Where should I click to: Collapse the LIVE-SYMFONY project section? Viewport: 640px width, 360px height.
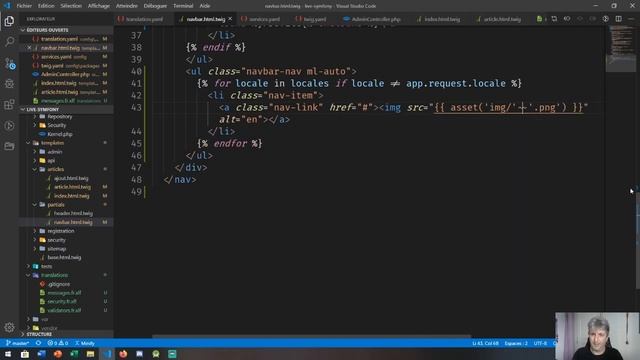coord(66,109)
